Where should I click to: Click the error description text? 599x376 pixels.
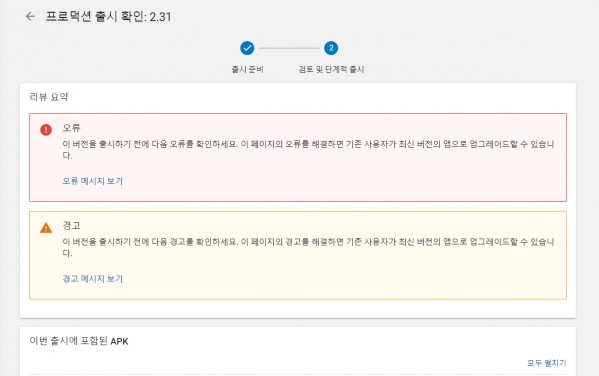pyautogui.click(x=308, y=150)
